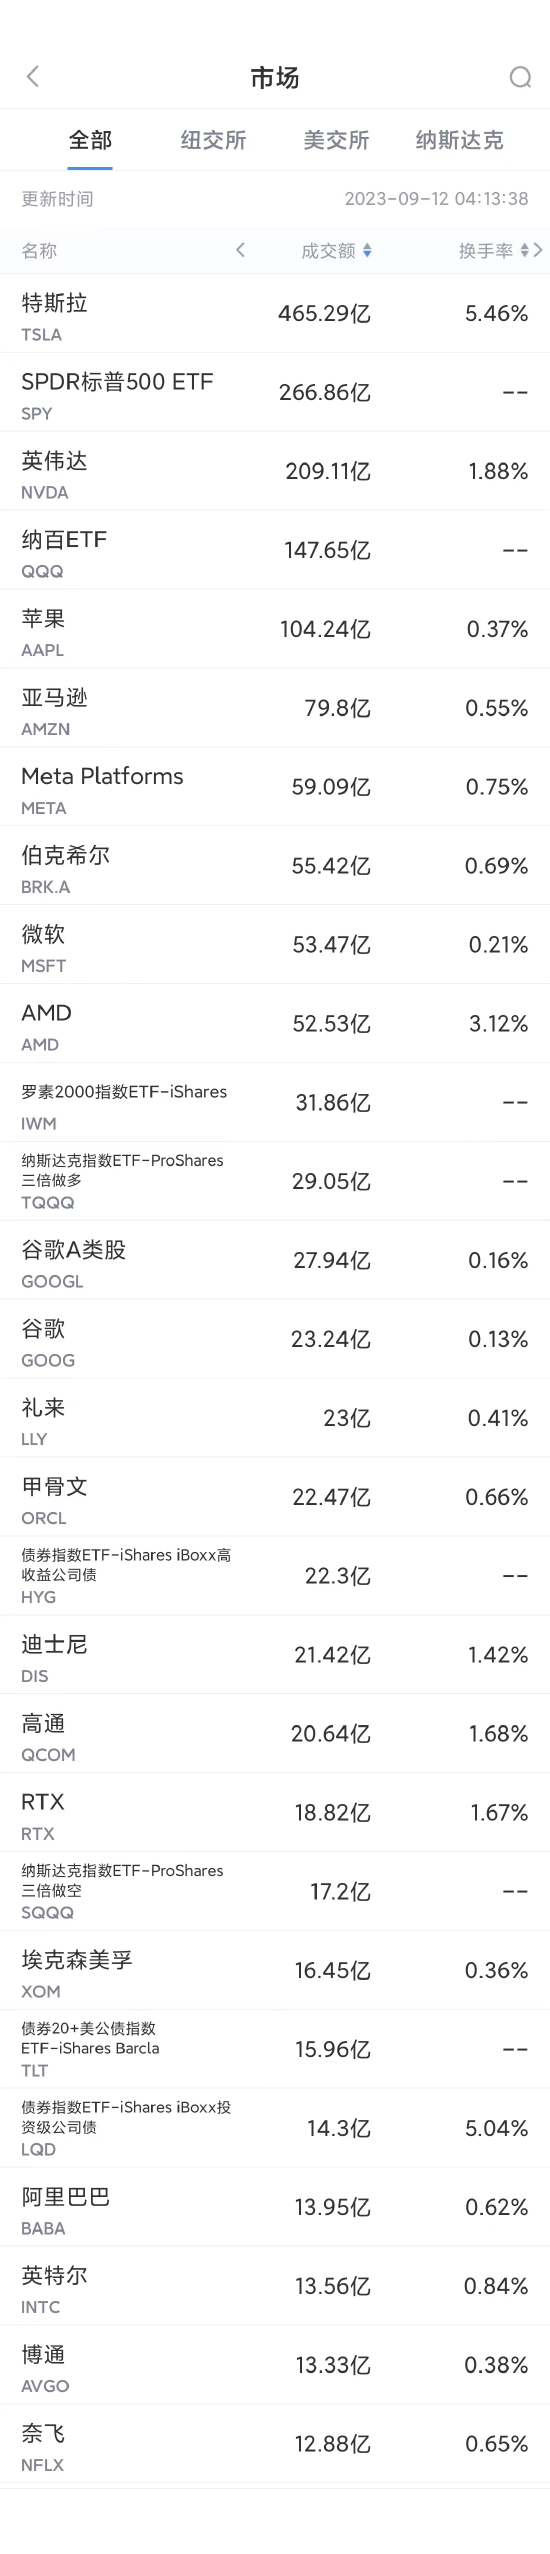Open the search magnifier icon
This screenshot has height=2554, width=550.
pos(520,77)
